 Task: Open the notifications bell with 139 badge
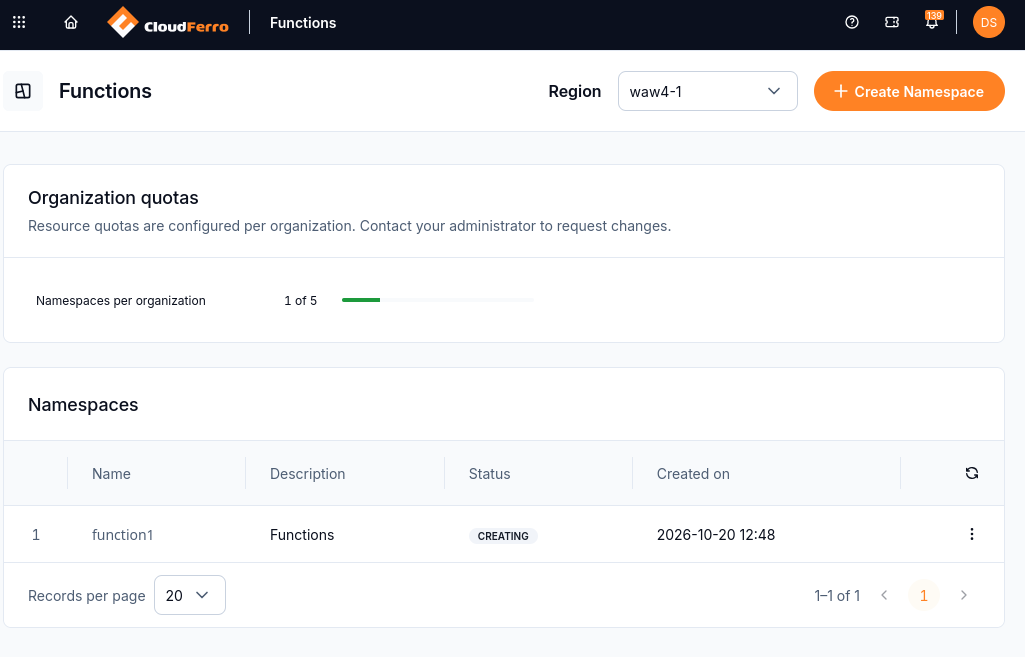coord(933,21)
